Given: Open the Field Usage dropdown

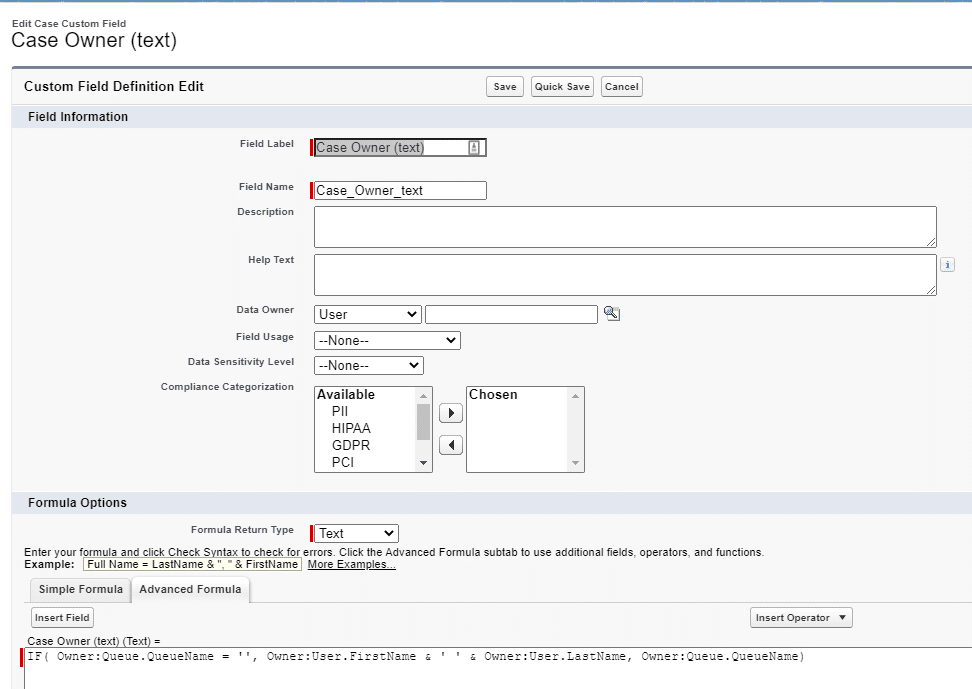Looking at the screenshot, I should point(387,340).
